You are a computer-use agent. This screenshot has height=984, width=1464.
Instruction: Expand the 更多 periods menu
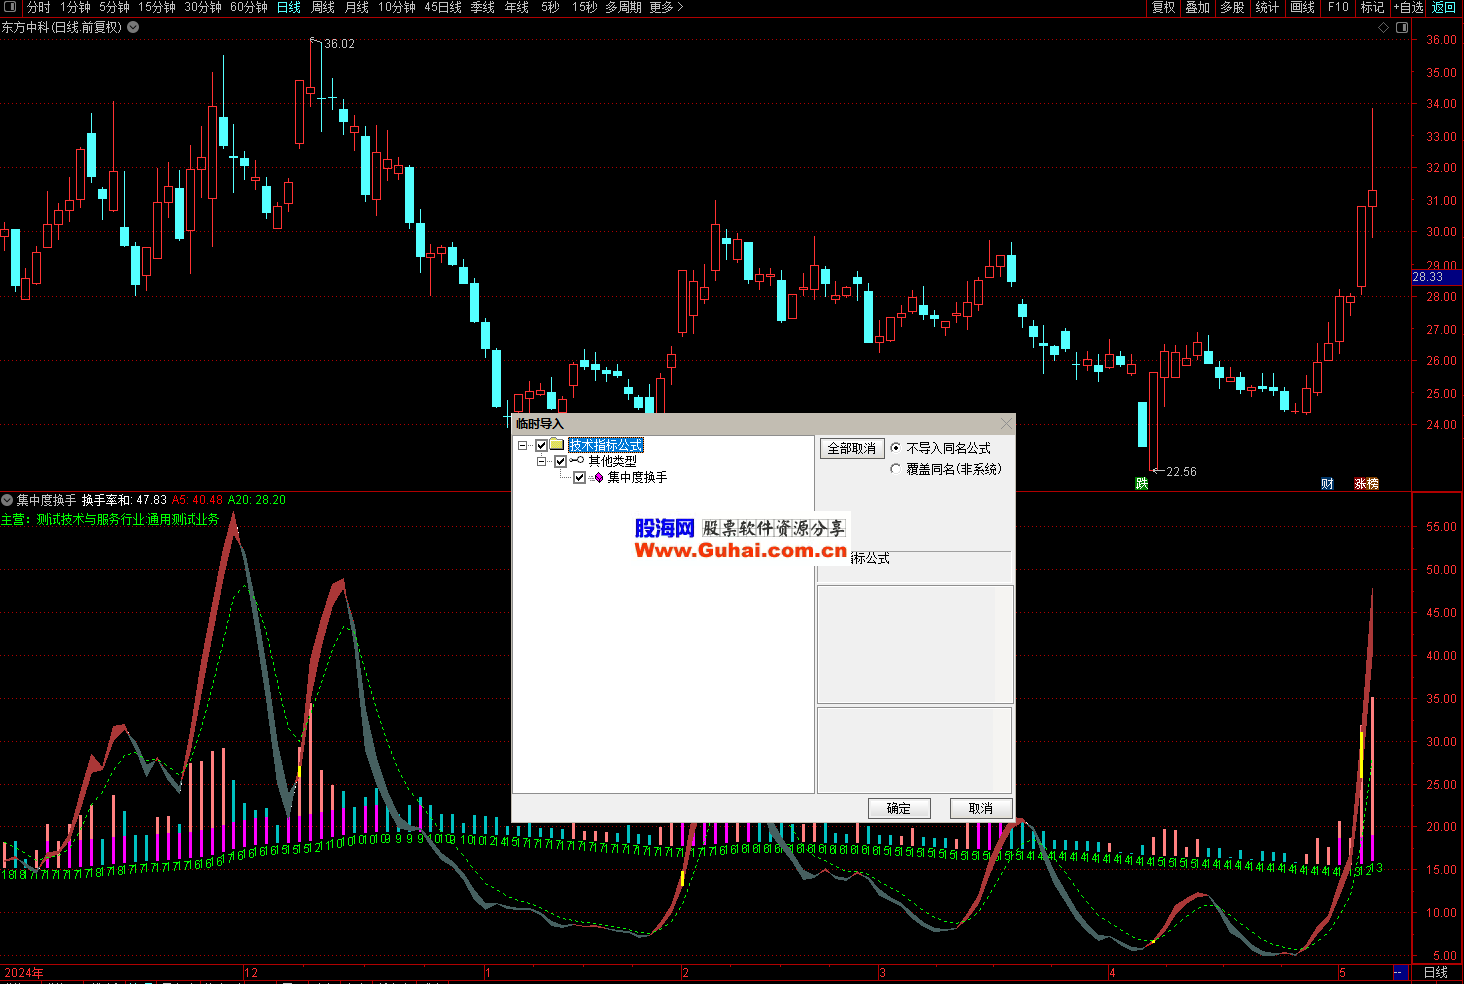tap(666, 7)
